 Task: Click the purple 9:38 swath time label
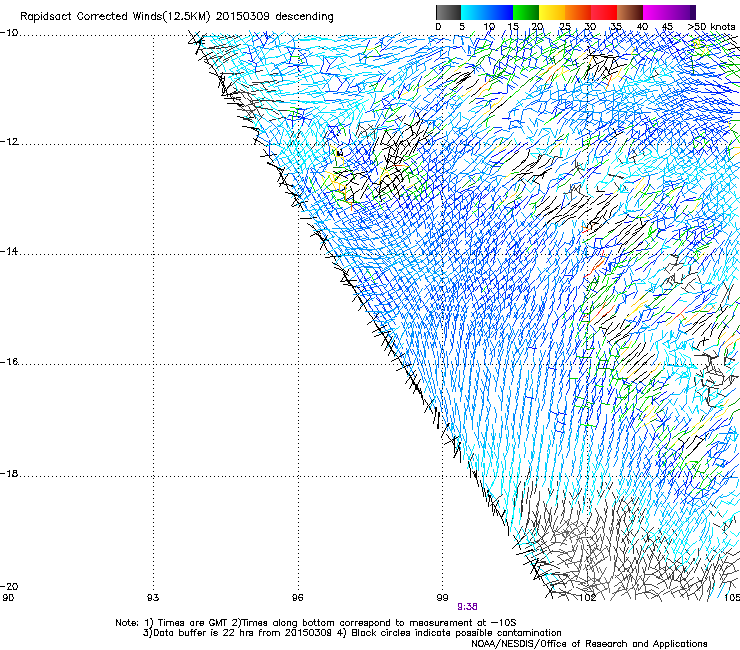coord(467,607)
